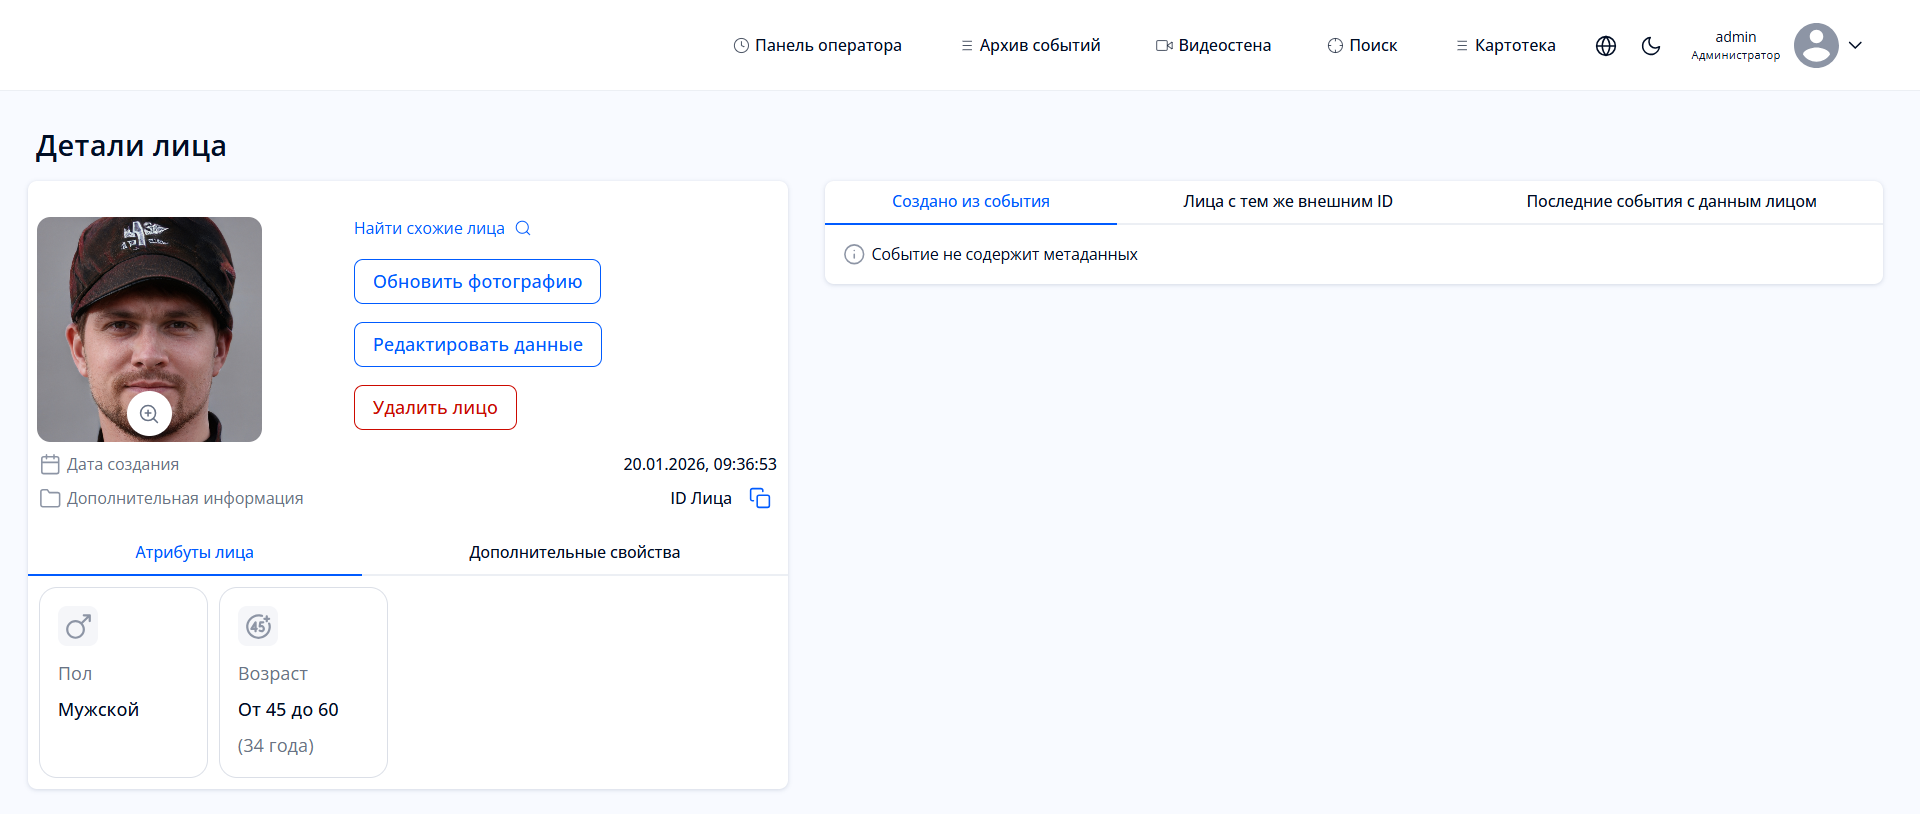The height and width of the screenshot is (814, 1920).
Task: Switch to Дополнительные свойства tab
Action: coord(574,552)
